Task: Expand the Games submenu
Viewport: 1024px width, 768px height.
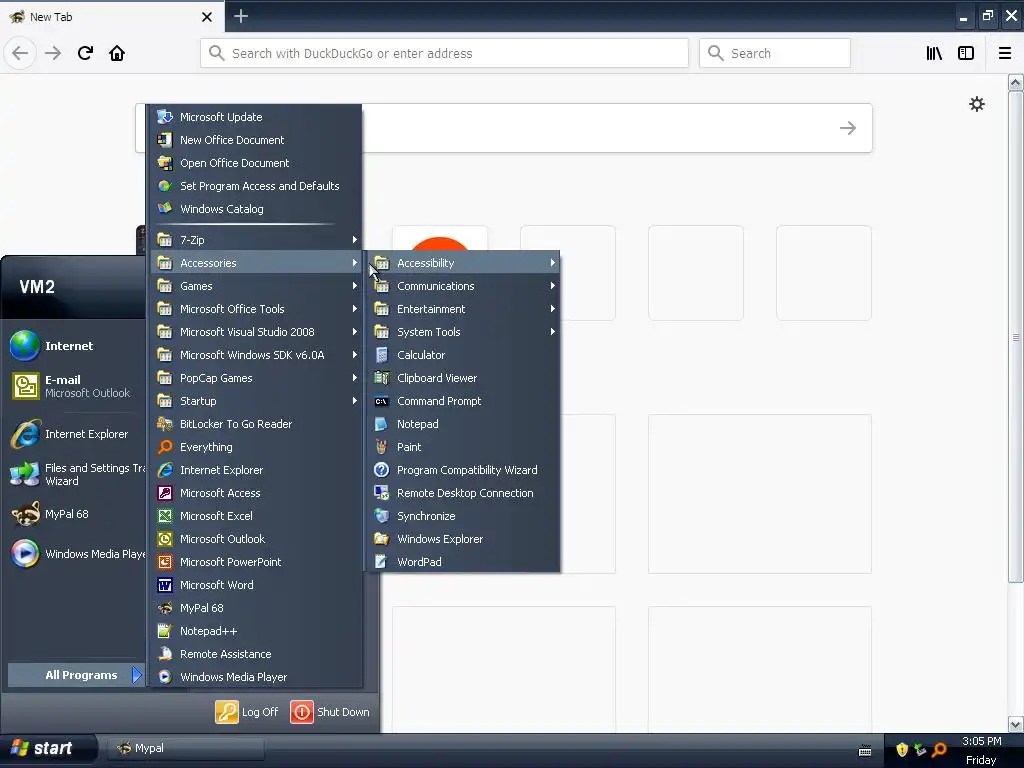Action: click(256, 286)
